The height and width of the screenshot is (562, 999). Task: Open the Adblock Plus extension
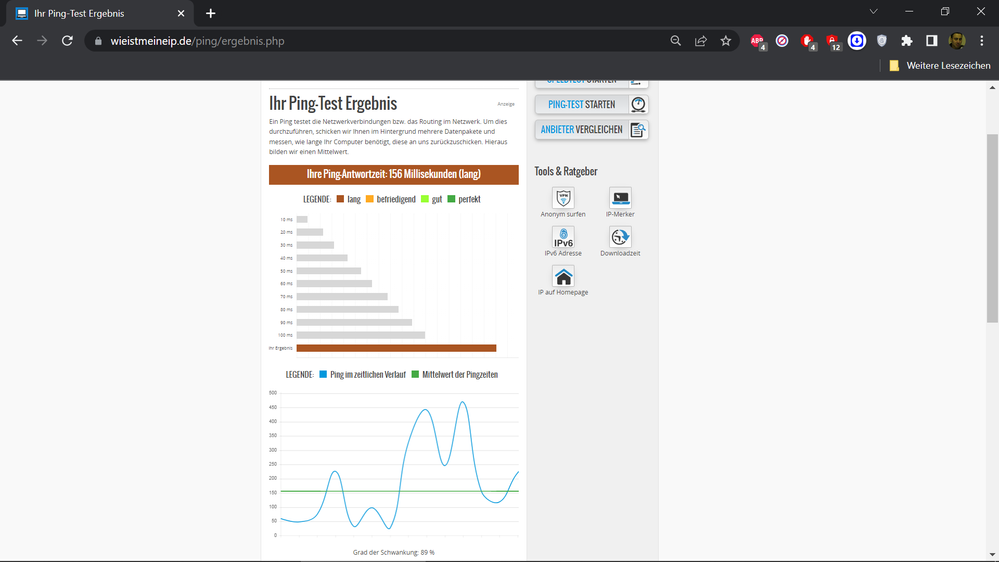pyautogui.click(x=758, y=41)
